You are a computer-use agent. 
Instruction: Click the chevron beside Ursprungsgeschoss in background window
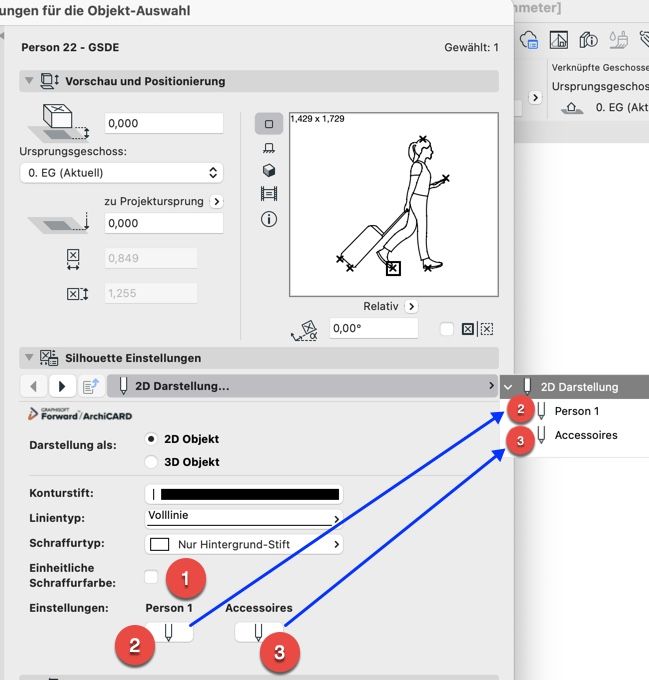click(x=535, y=98)
